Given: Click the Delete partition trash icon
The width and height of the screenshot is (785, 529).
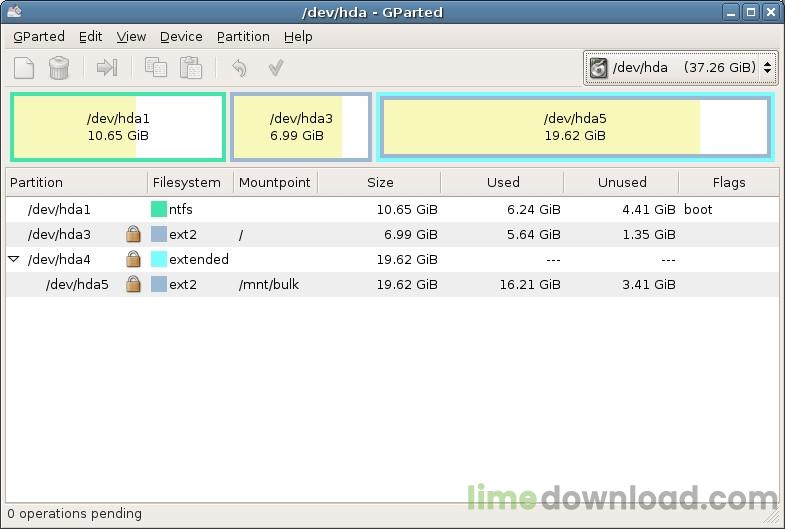Looking at the screenshot, I should pyautogui.click(x=59, y=68).
